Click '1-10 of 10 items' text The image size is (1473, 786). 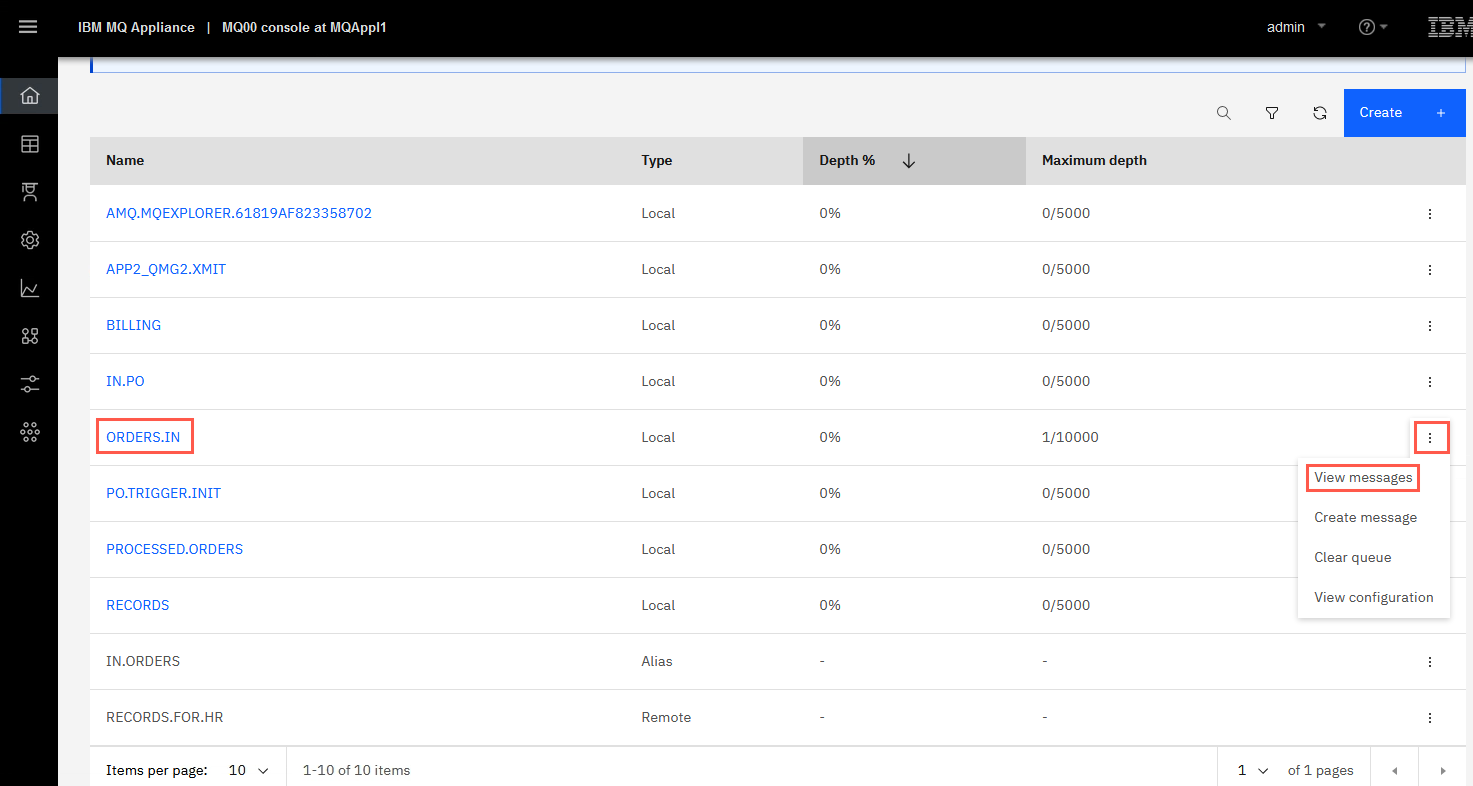(x=357, y=771)
